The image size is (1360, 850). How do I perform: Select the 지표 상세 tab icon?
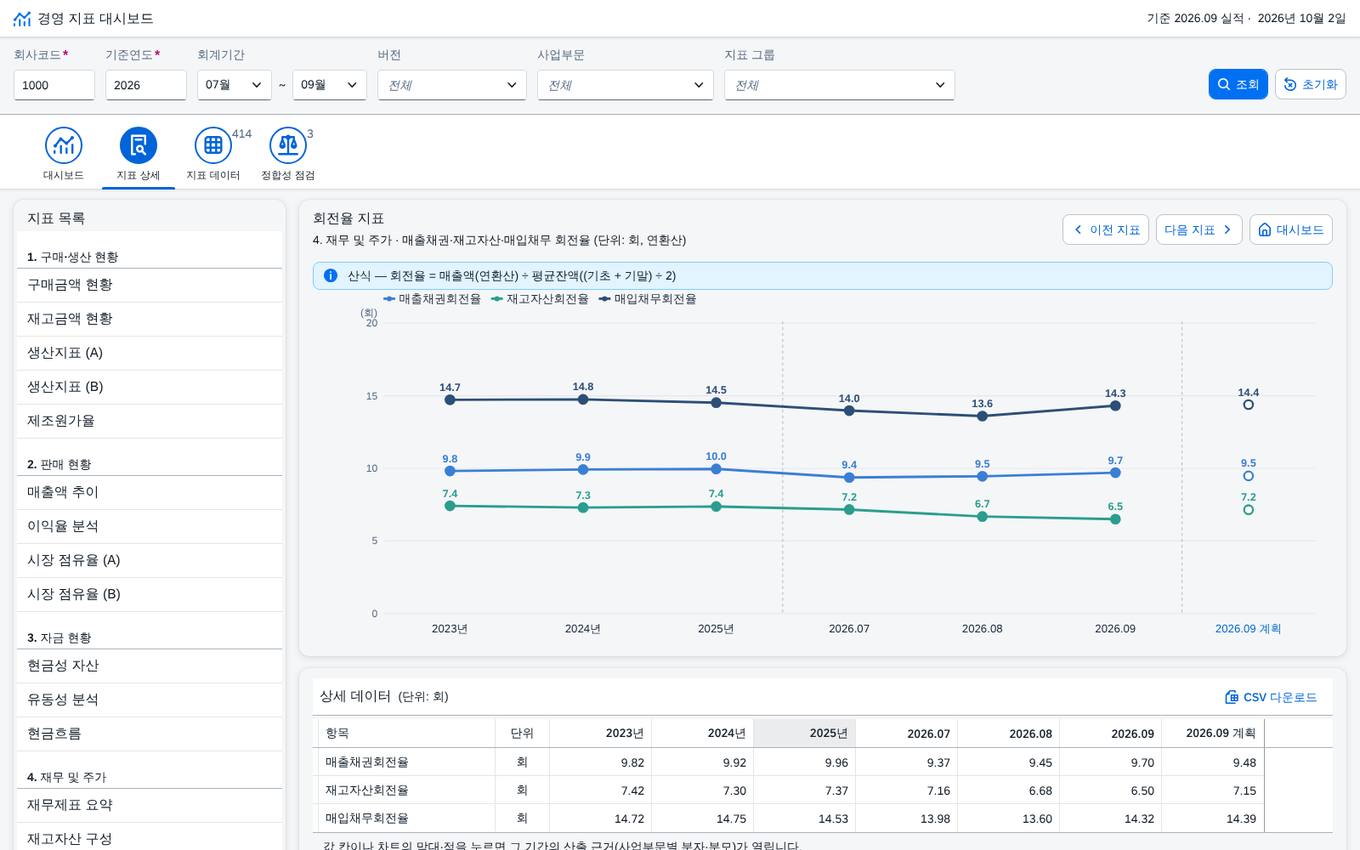point(138,145)
